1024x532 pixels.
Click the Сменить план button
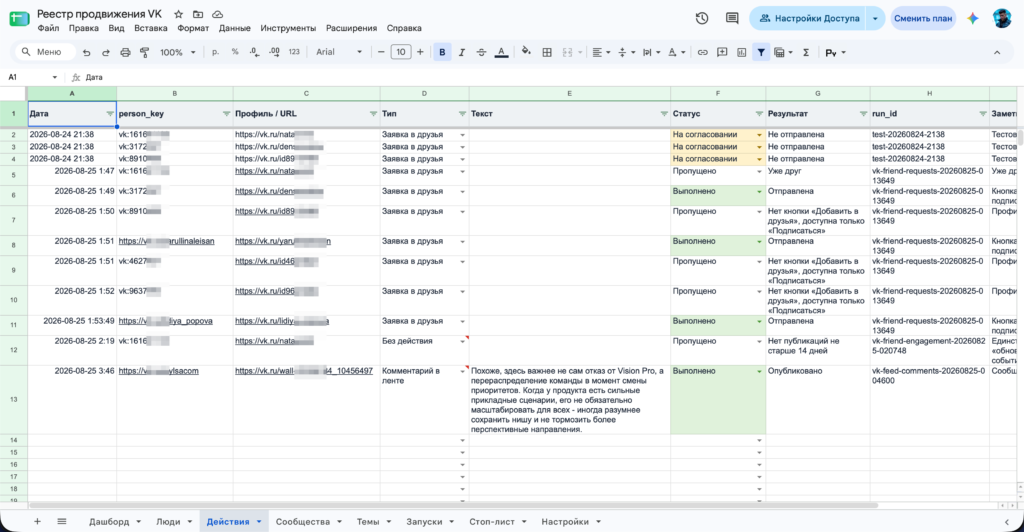pyautogui.click(x=923, y=18)
